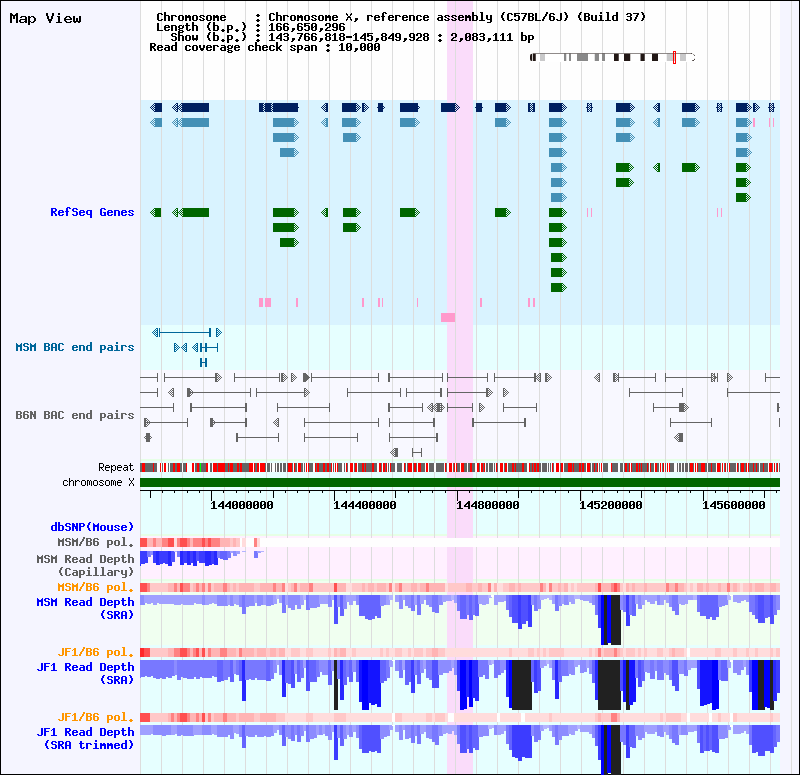Click ruler position 144000000
Screen dimensions: 800x775
pyautogui.click(x=242, y=505)
